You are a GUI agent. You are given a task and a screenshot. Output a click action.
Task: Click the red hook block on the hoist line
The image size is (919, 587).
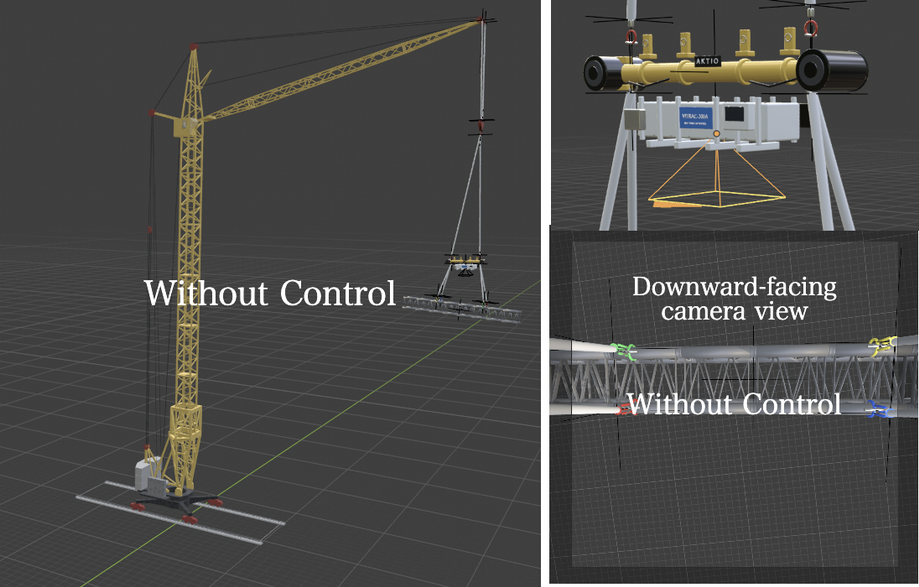click(x=481, y=125)
